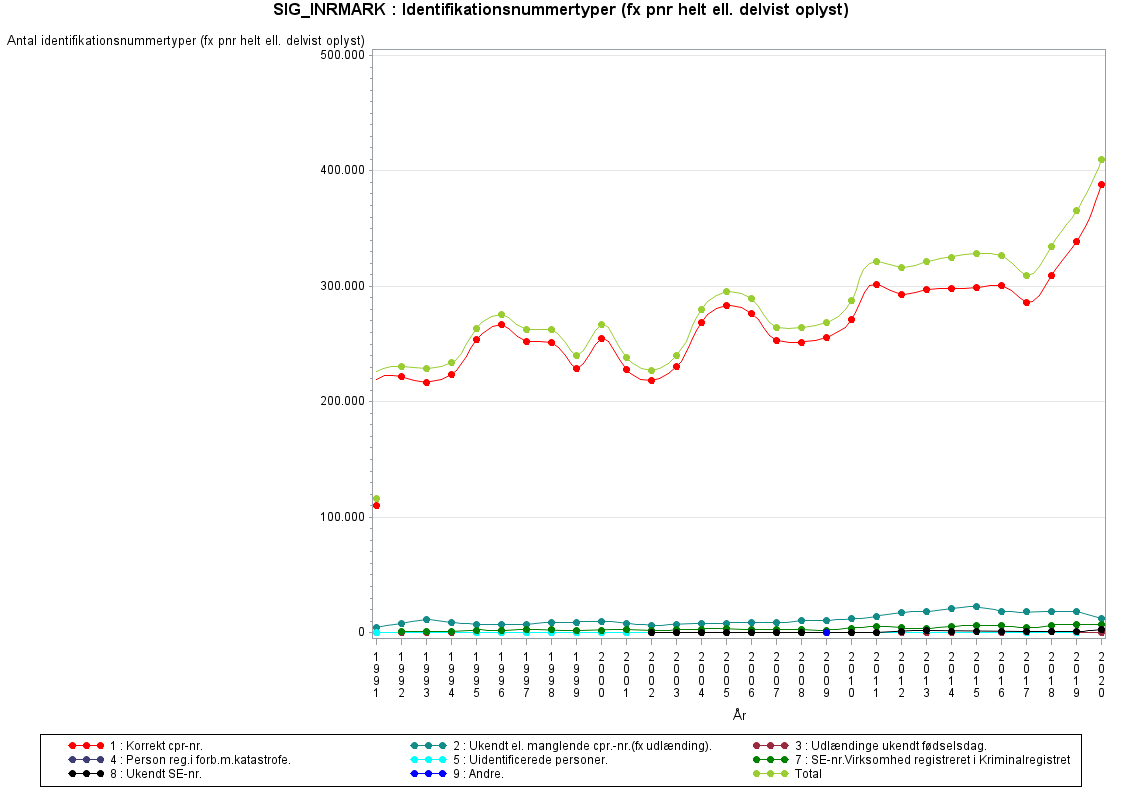The image size is (1122, 793).
Task: Click the y-axis title 'Antal identifikationsnummertyper'
Action: 186,41
